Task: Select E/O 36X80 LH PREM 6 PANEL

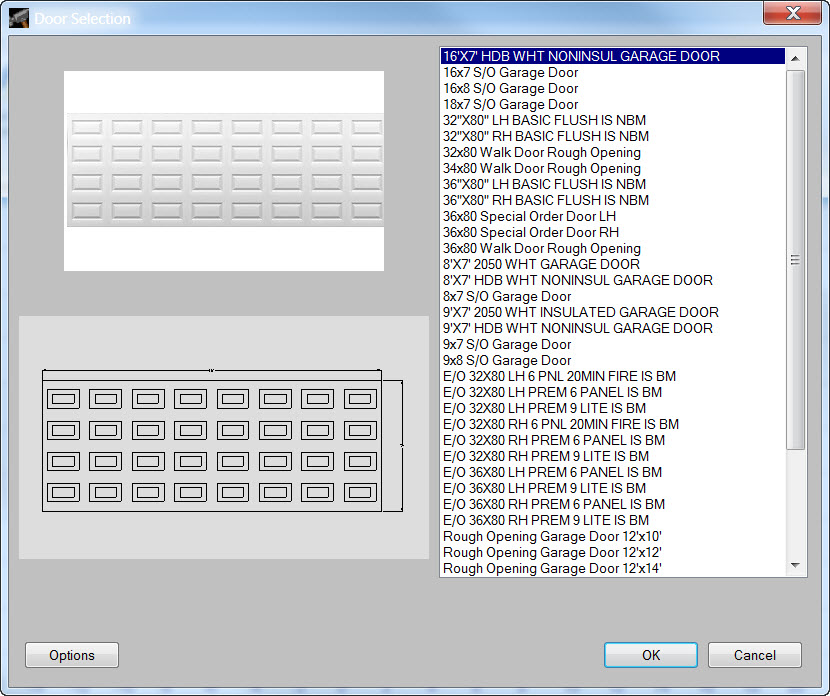Action: click(x=613, y=472)
